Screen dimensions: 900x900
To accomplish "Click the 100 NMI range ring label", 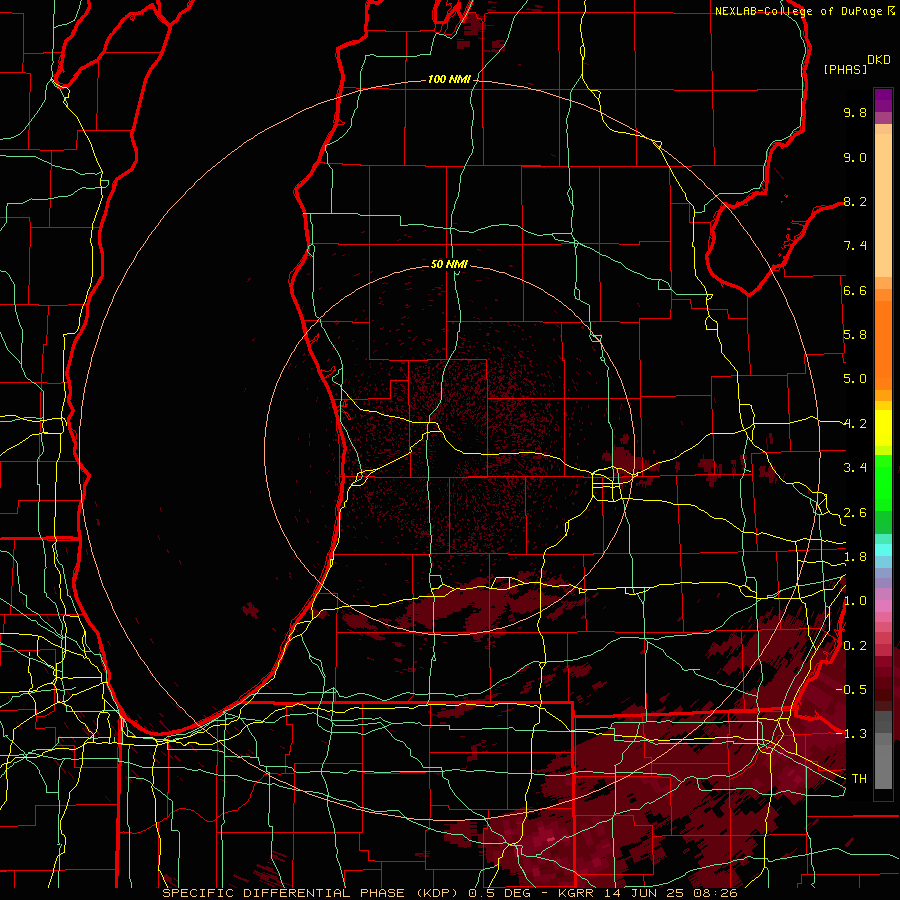I will point(449,79).
